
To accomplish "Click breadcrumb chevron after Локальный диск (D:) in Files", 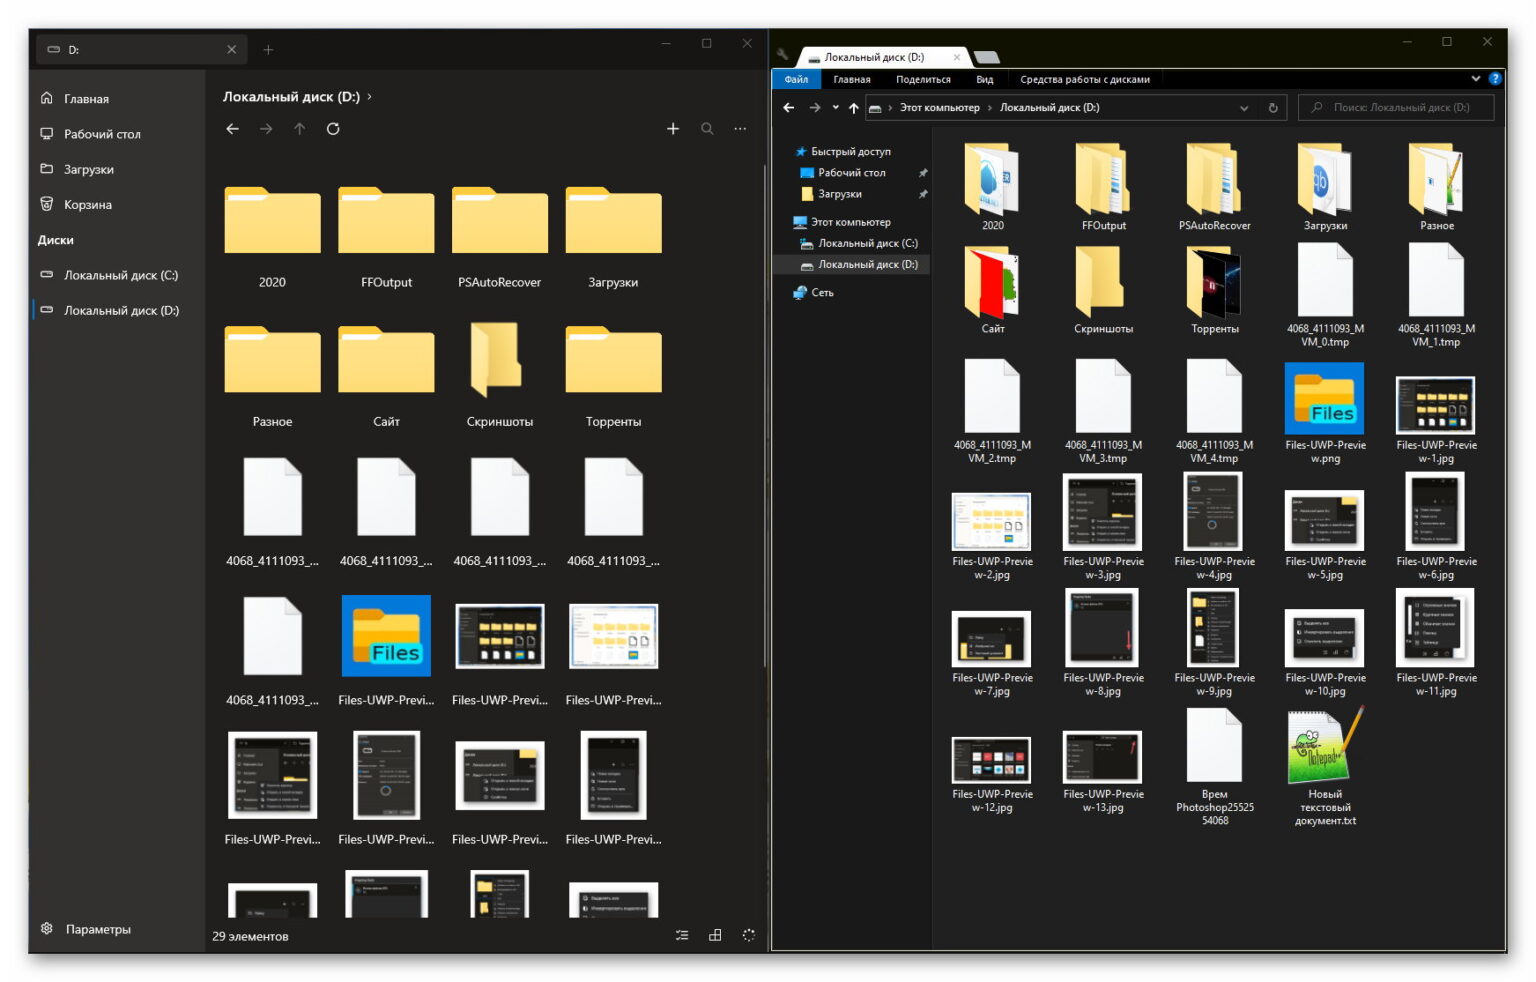I will [370, 97].
